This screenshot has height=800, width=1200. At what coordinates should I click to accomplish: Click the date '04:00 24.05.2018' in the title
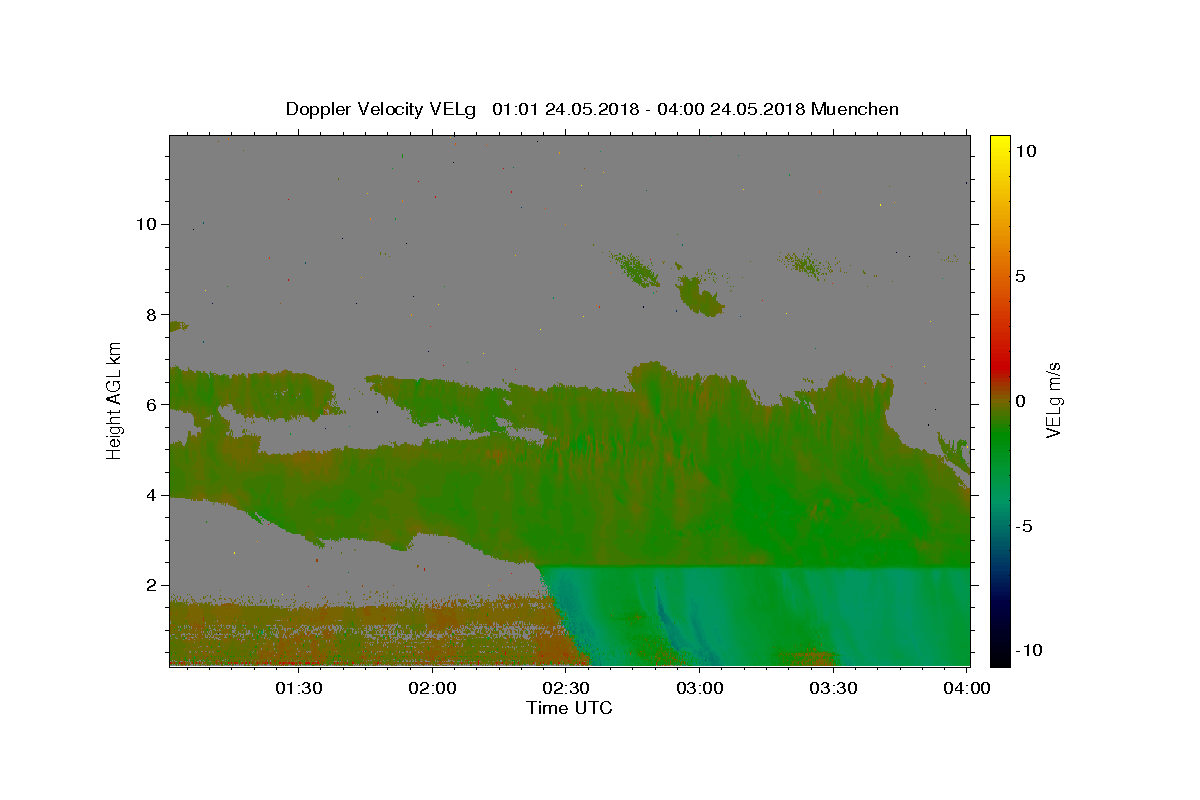[731, 109]
